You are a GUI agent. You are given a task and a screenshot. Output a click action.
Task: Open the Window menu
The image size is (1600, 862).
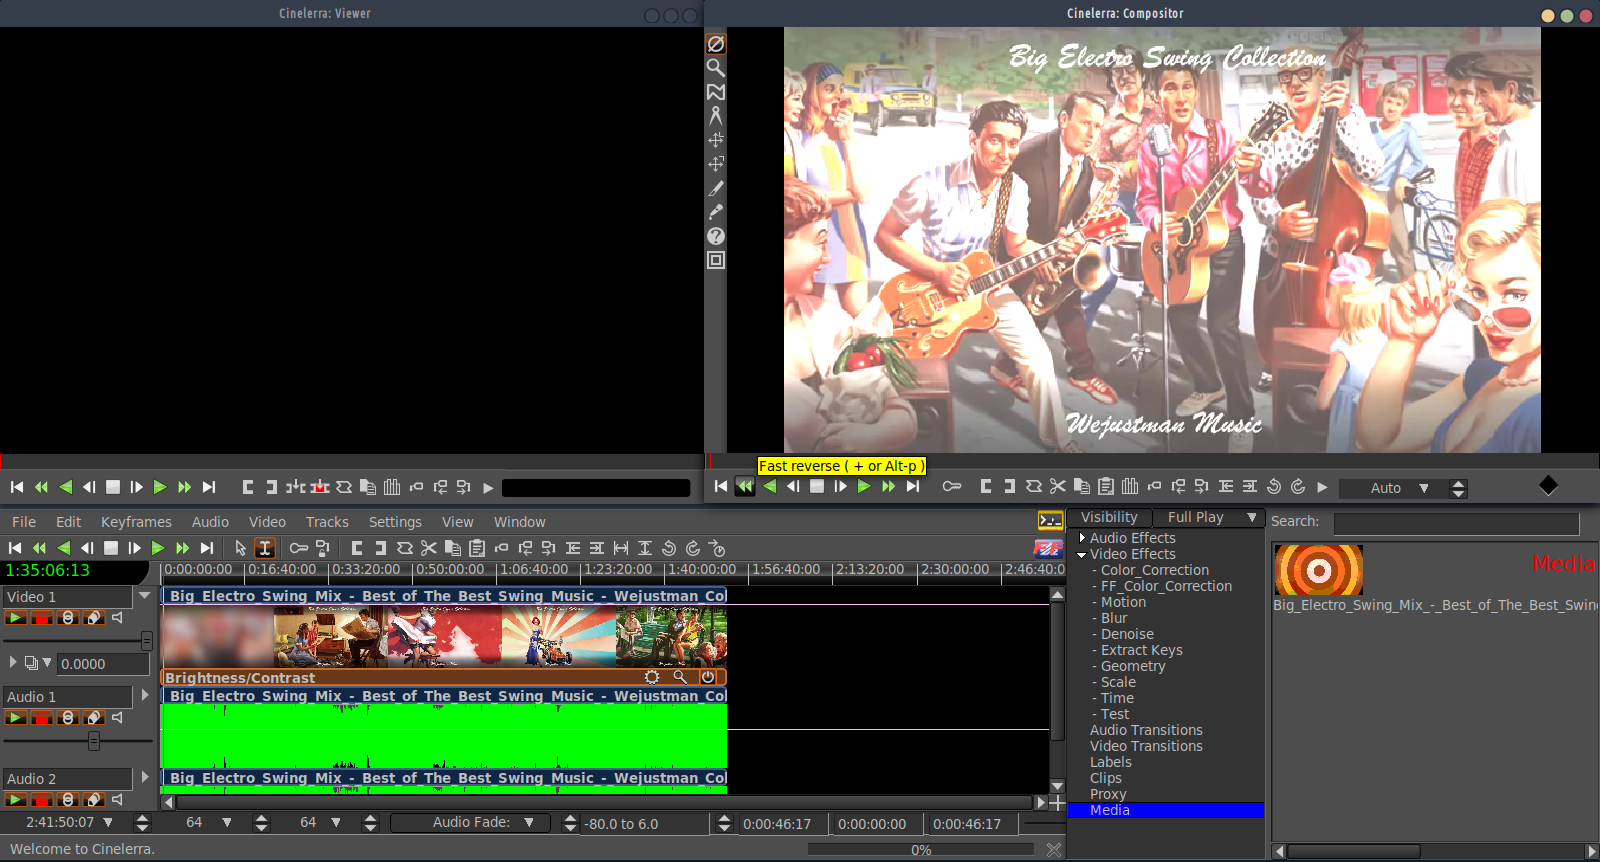tap(520, 522)
